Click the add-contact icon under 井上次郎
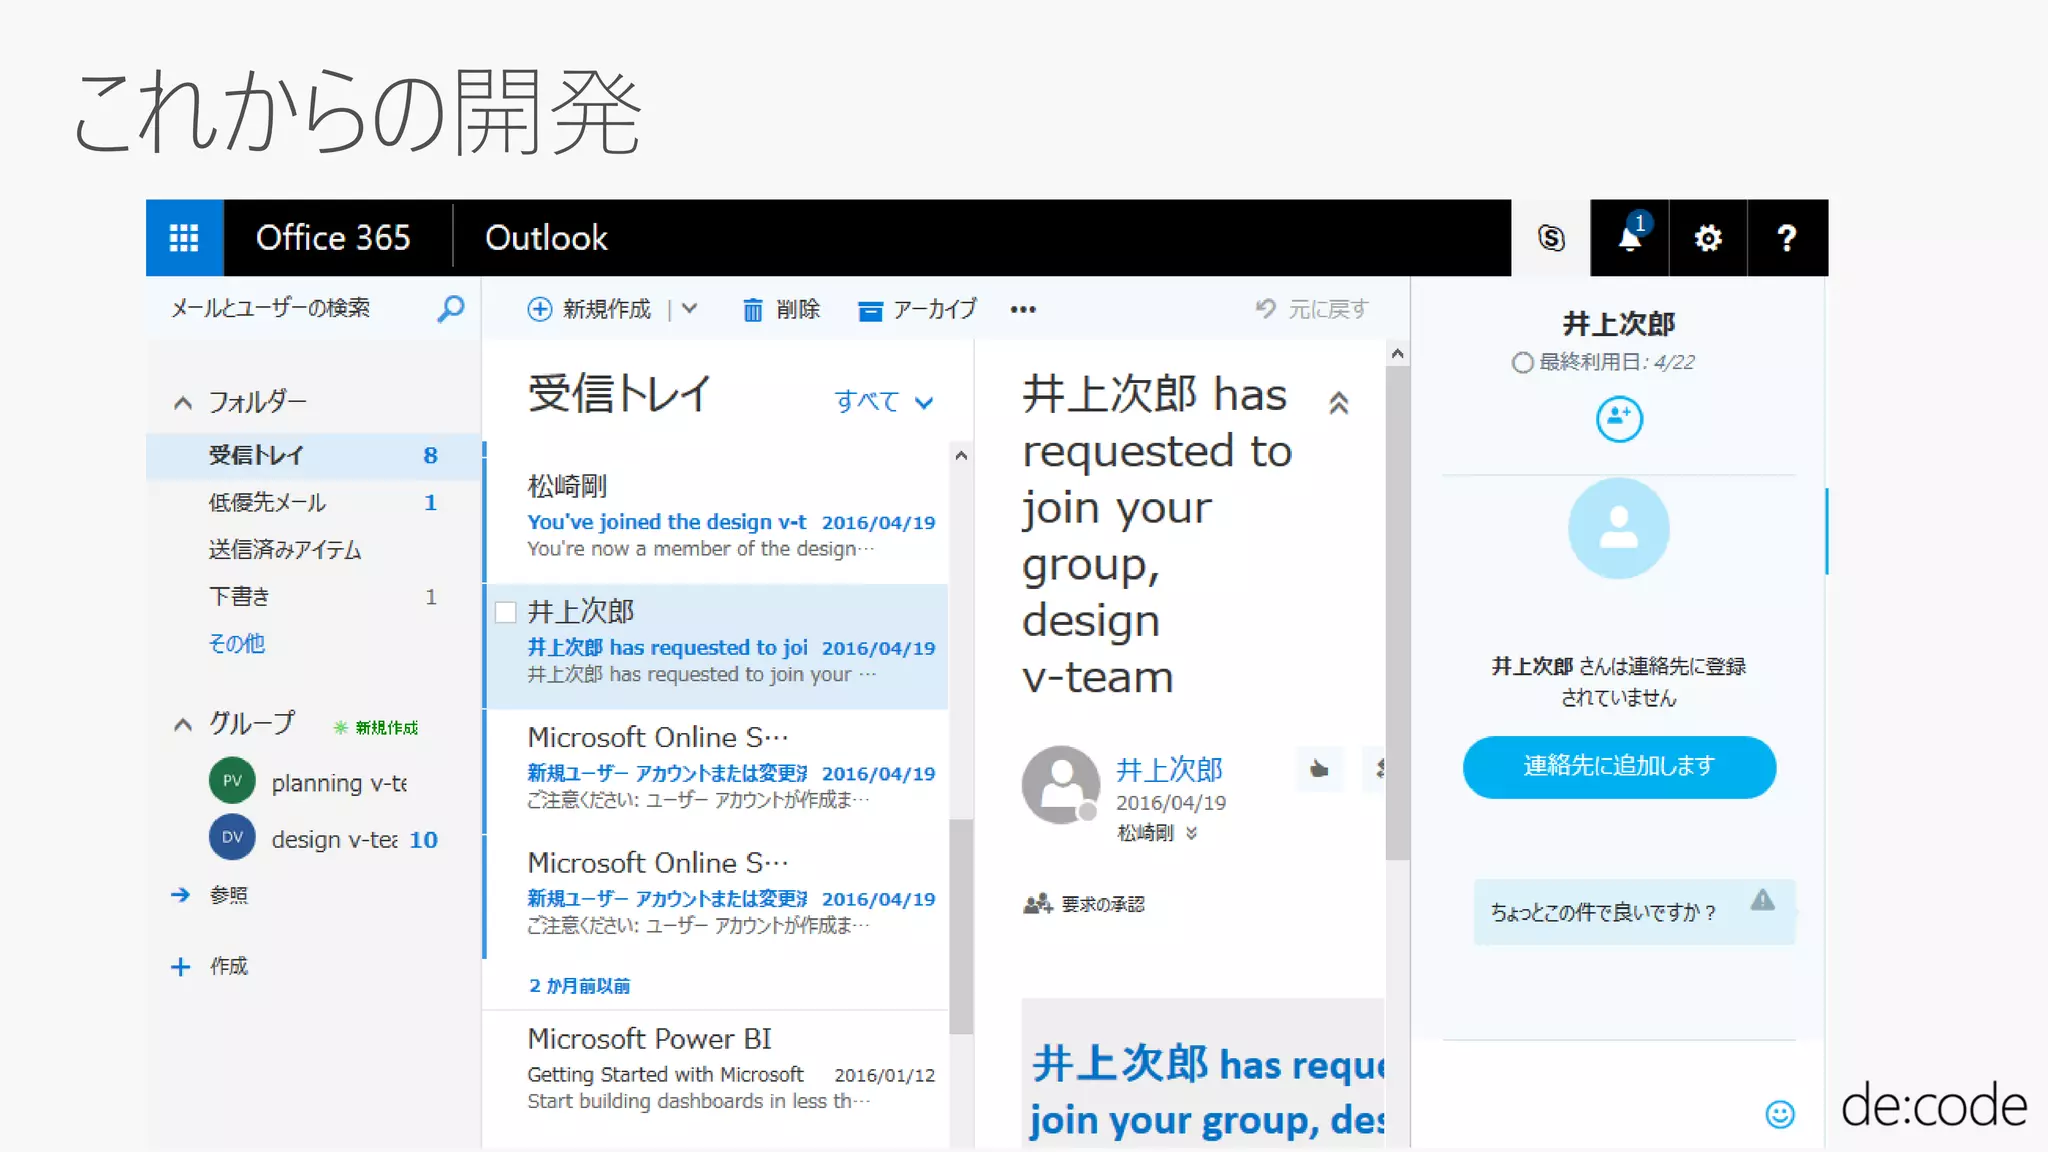Screen dimensions: 2048x1152 [1618, 419]
